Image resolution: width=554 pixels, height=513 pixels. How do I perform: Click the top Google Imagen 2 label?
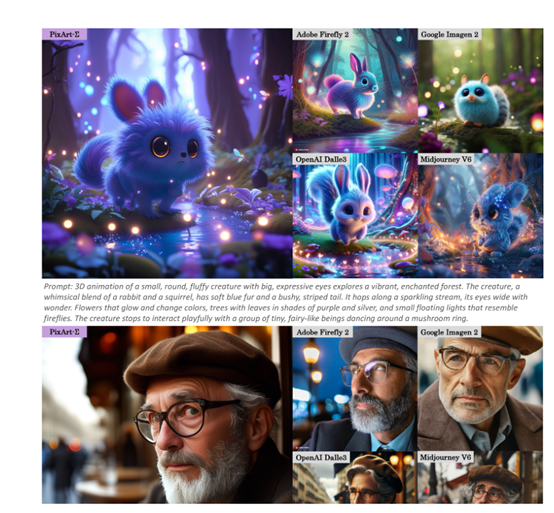[449, 34]
